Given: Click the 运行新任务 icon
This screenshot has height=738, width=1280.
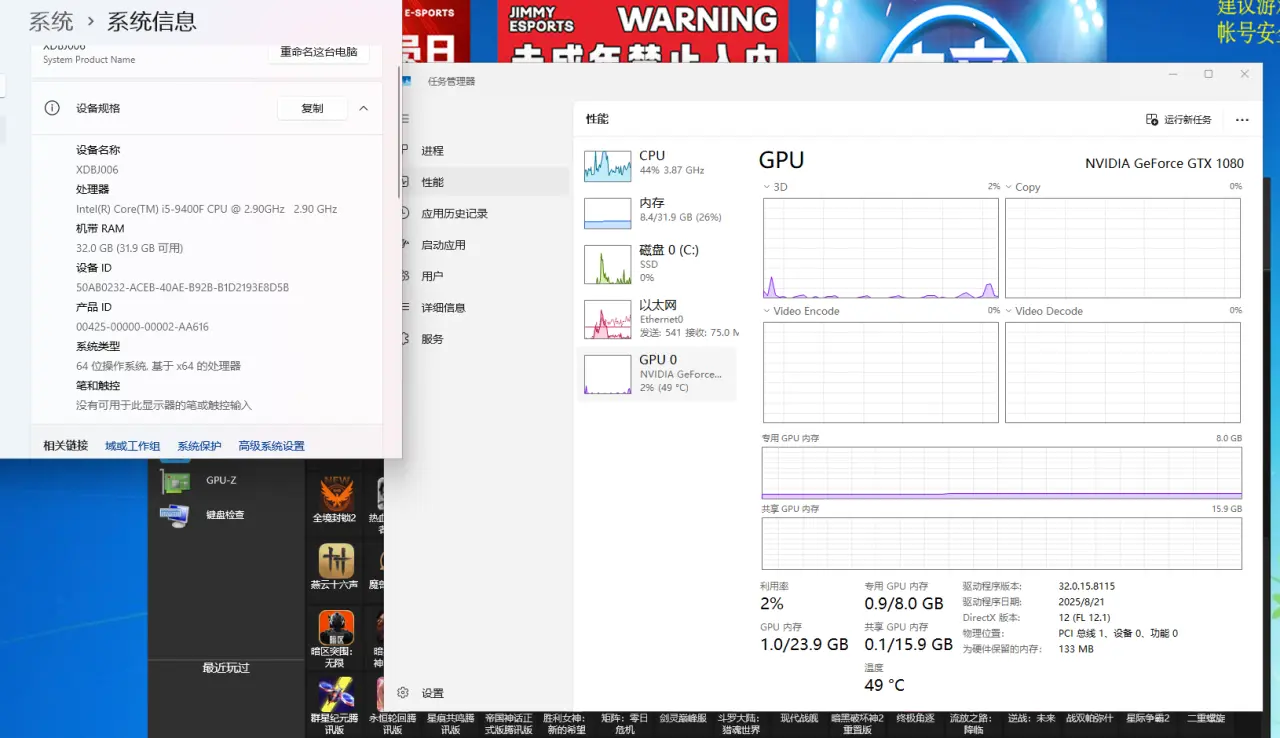Looking at the screenshot, I should tap(1152, 119).
